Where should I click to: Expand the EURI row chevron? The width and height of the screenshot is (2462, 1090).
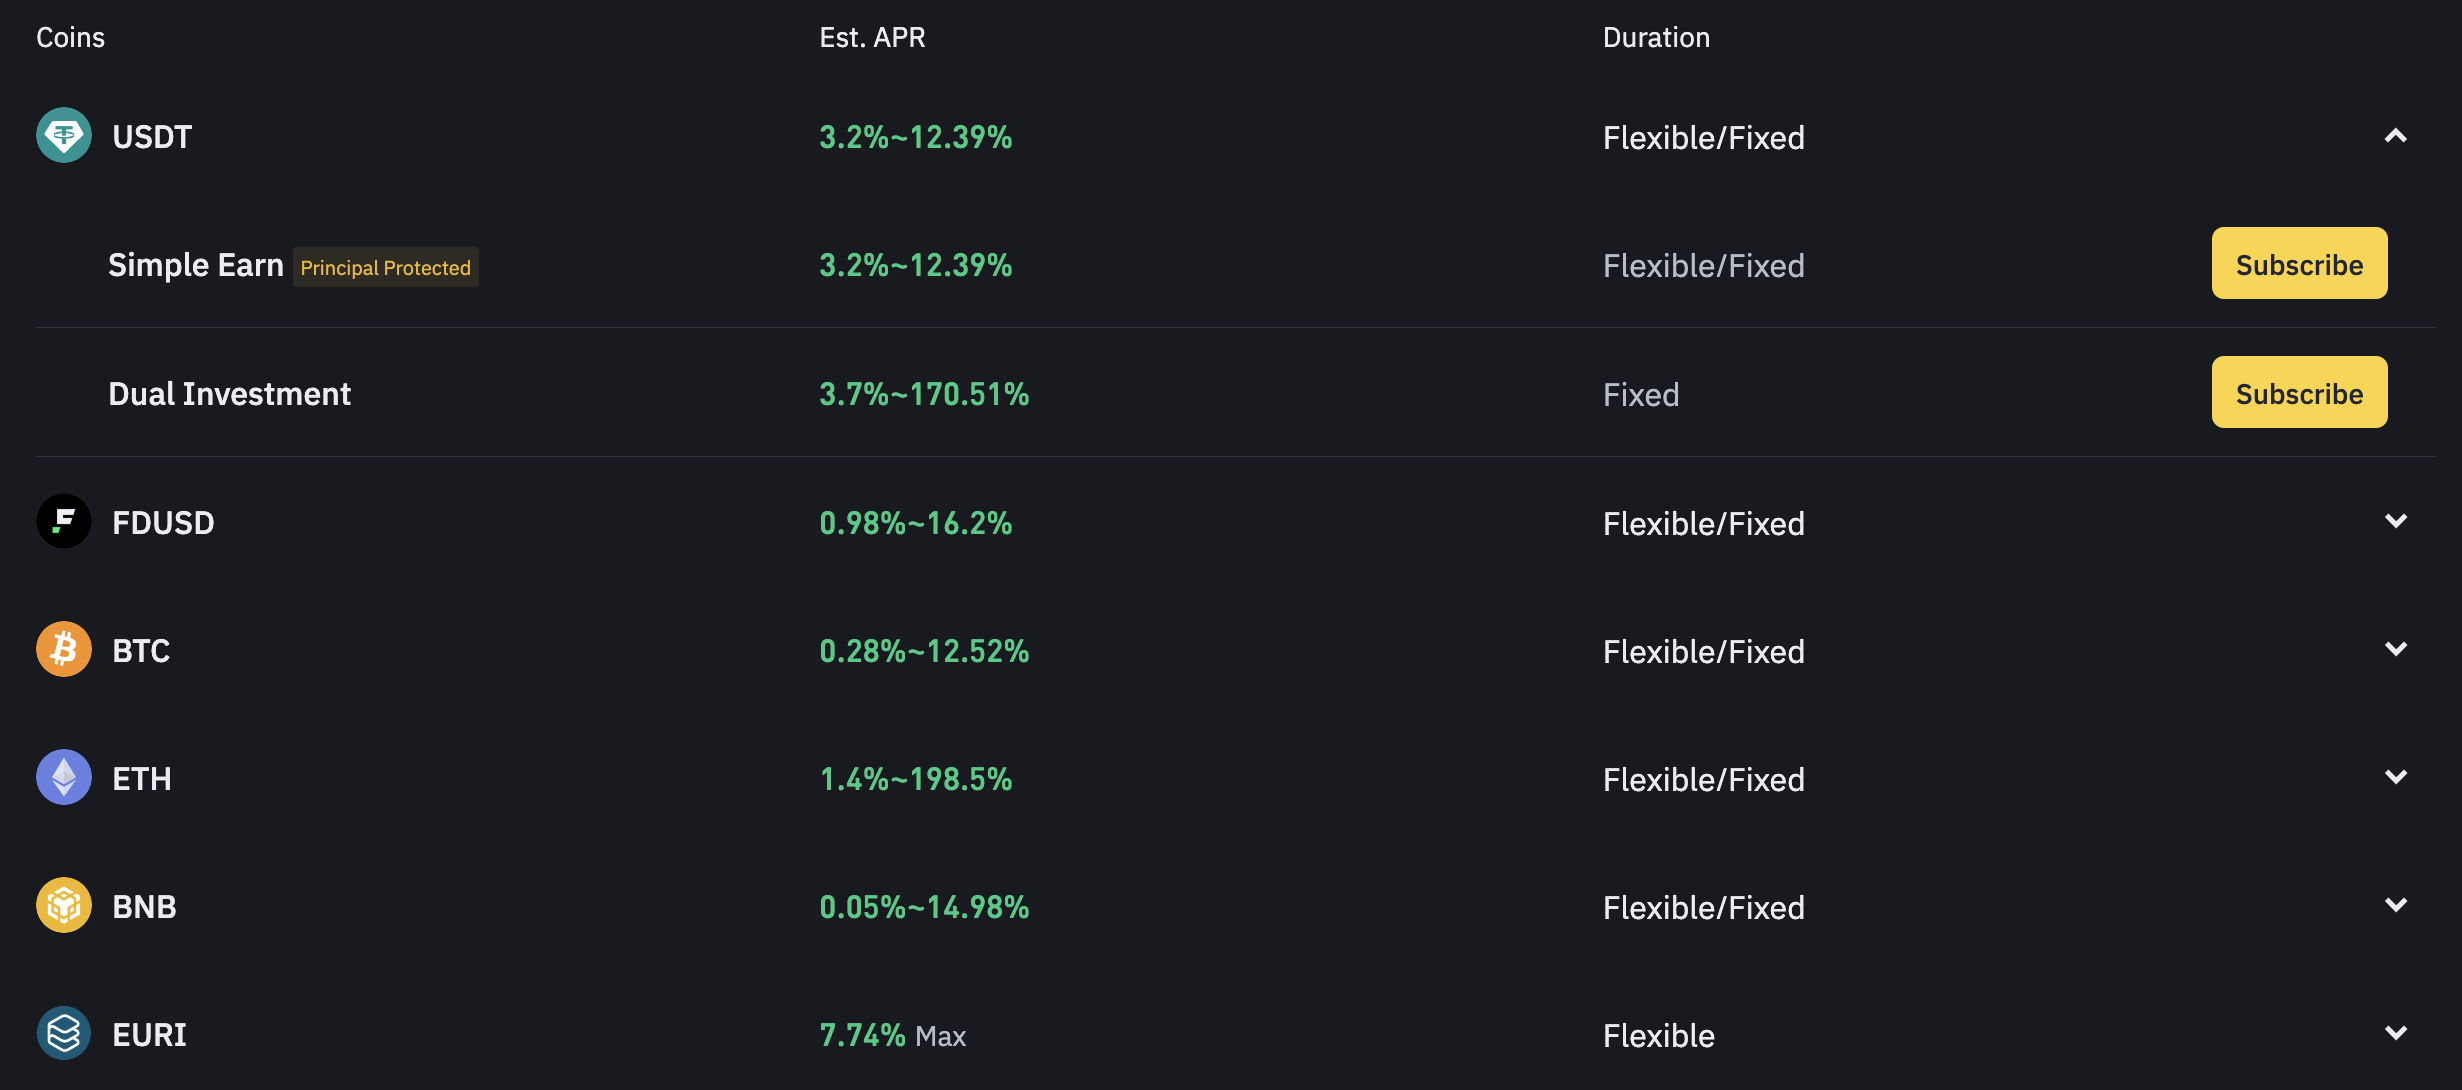coord(2395,1033)
